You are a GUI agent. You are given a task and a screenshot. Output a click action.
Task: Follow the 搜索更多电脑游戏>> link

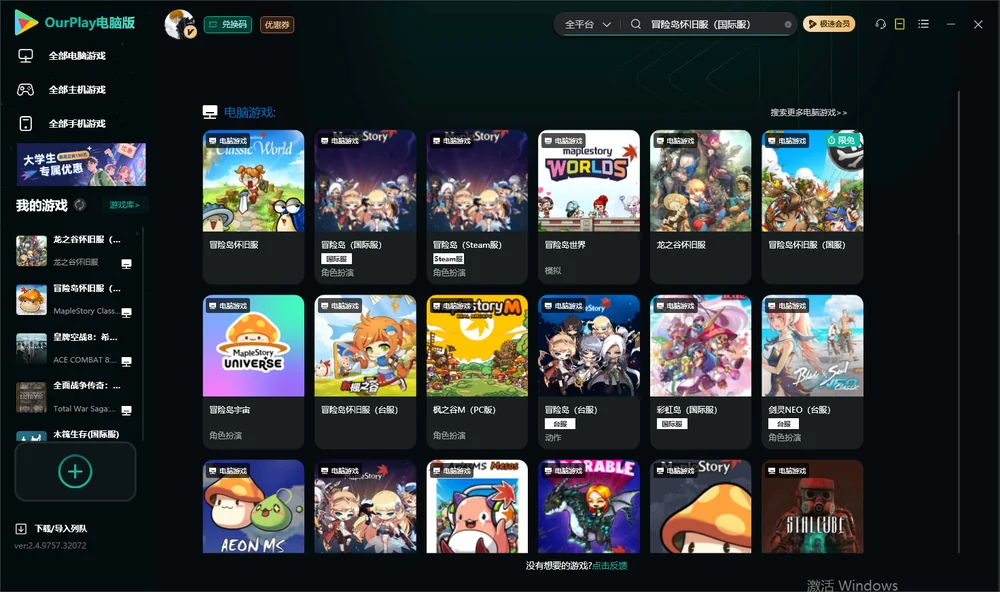click(x=808, y=113)
